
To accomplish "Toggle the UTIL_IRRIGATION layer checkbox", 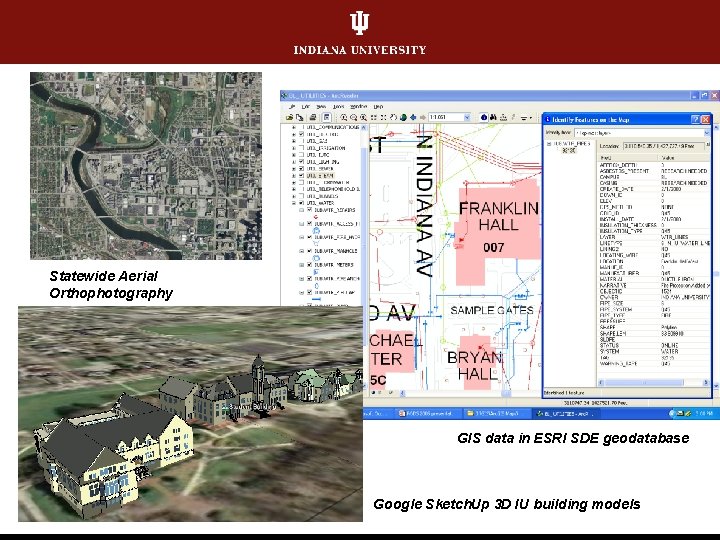I will (x=302, y=148).
